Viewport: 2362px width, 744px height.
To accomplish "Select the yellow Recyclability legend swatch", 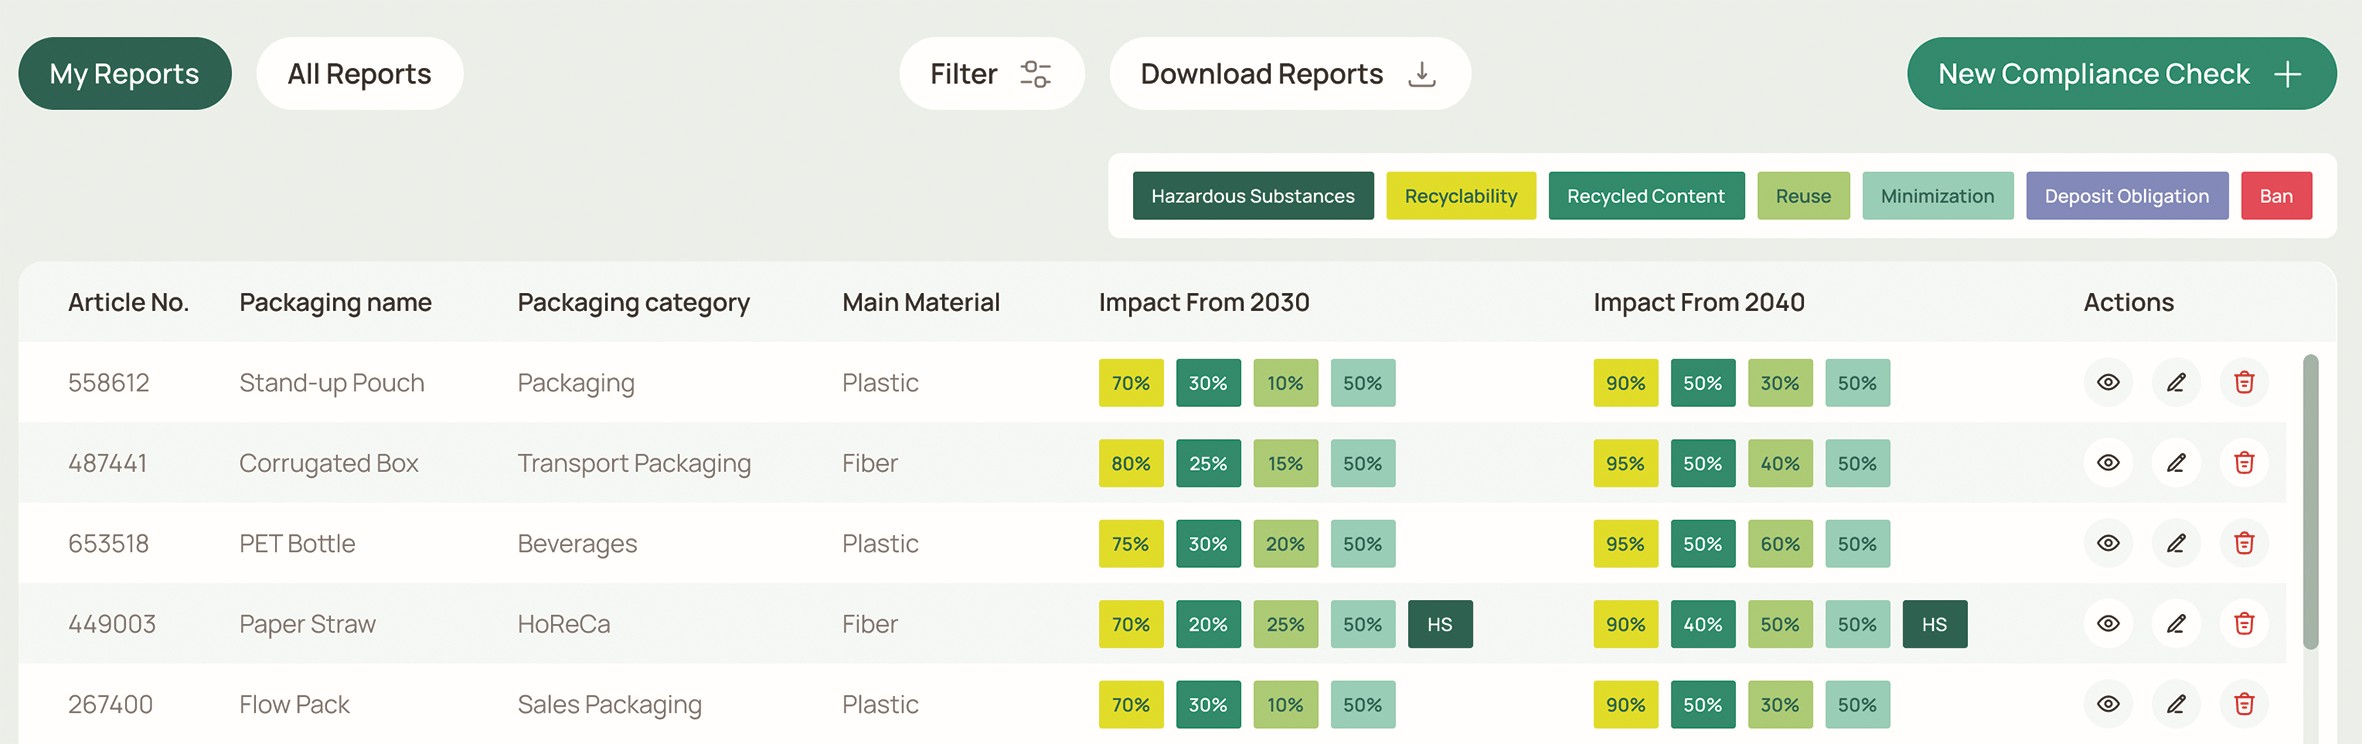I will tap(1460, 196).
